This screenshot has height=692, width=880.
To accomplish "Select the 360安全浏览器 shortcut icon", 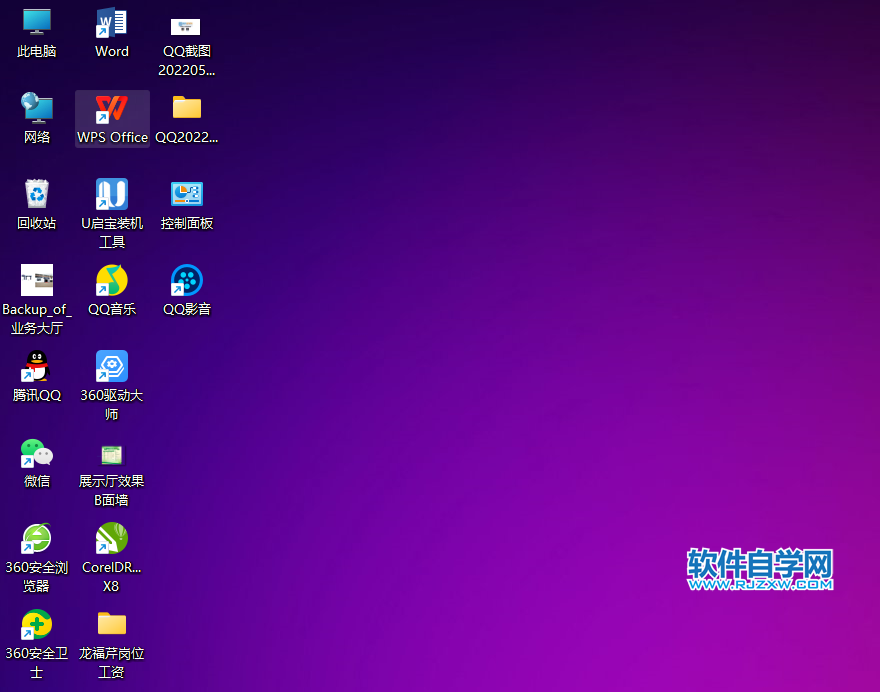I will (x=37, y=538).
